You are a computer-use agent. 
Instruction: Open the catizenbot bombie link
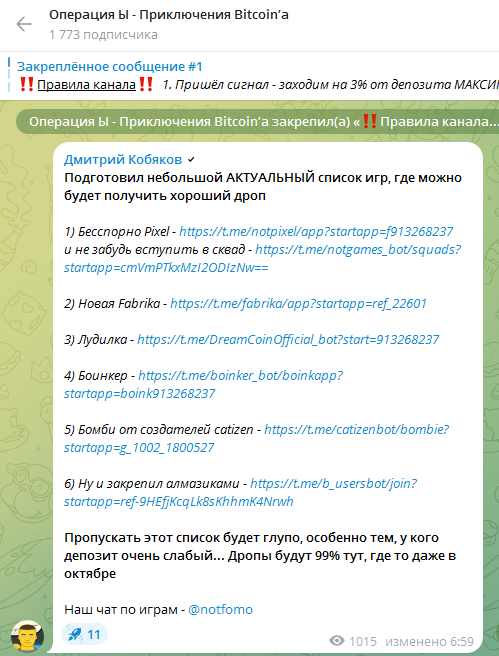[256, 438]
